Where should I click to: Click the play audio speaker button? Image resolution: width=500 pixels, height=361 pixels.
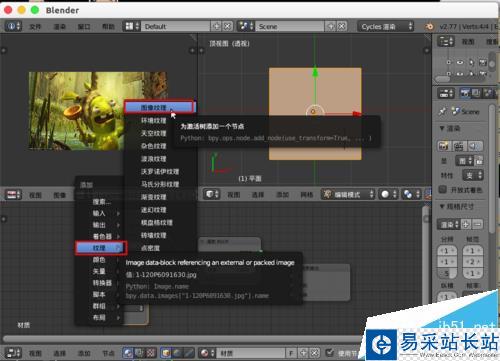[475, 146]
